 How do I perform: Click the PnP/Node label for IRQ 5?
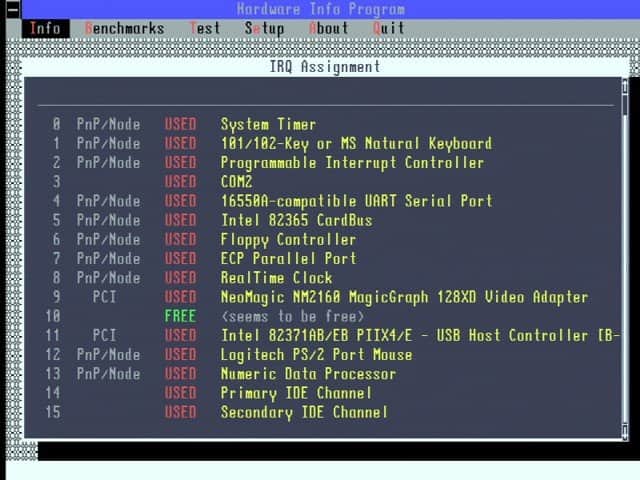(109, 220)
